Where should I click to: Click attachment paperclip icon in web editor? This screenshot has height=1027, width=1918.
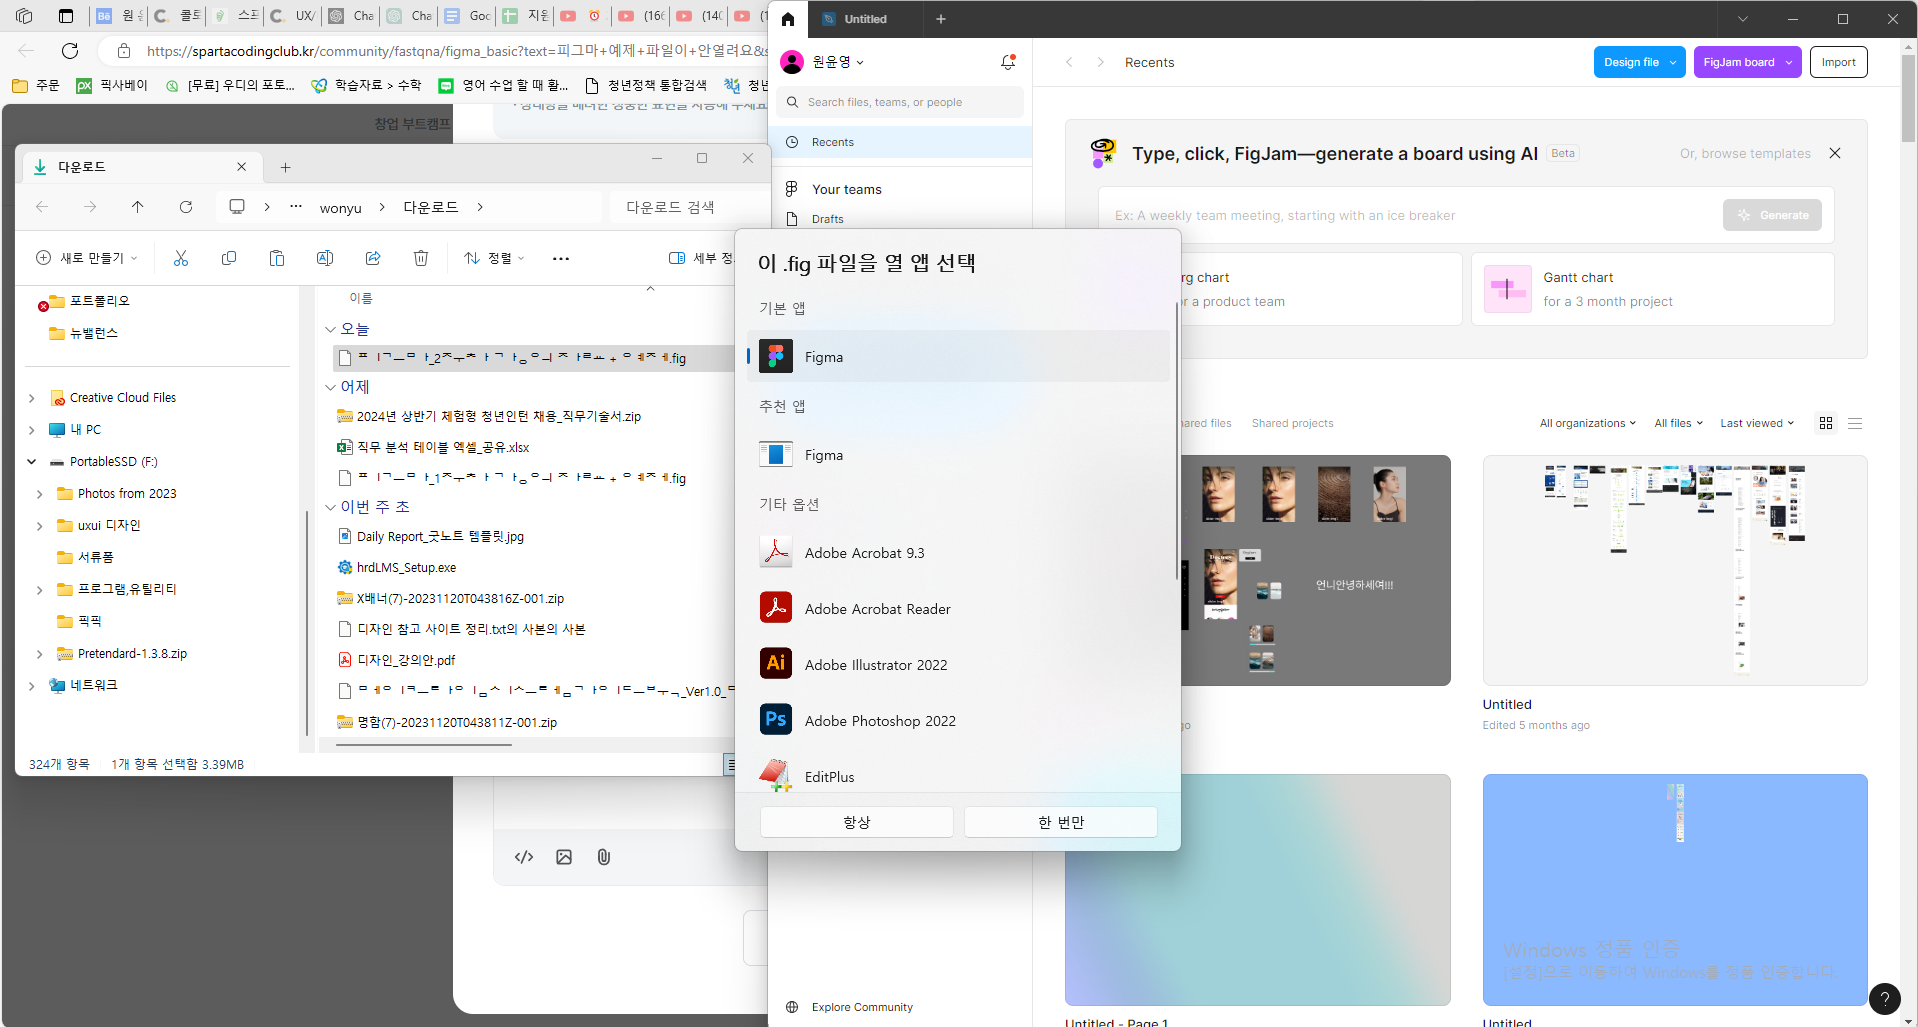pyautogui.click(x=604, y=857)
